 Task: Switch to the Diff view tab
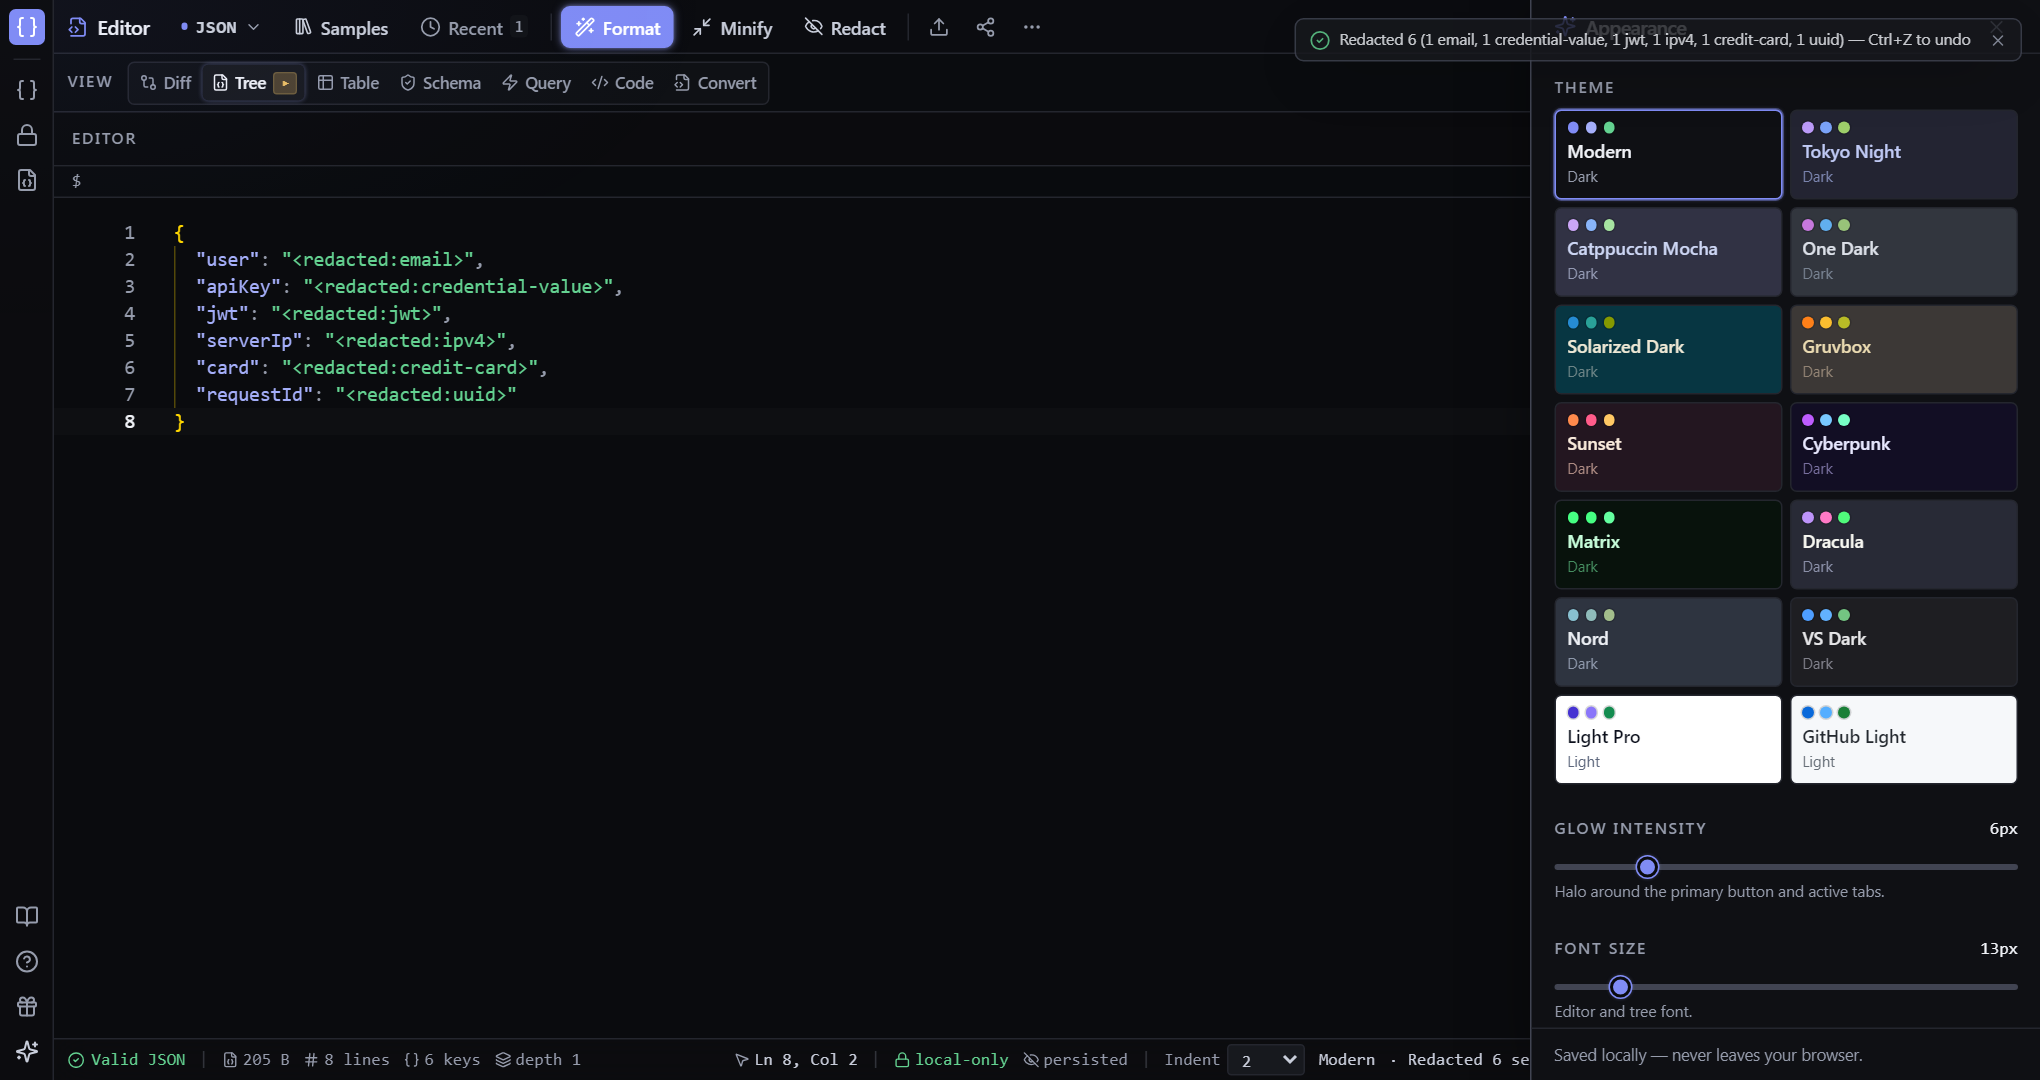click(x=166, y=83)
